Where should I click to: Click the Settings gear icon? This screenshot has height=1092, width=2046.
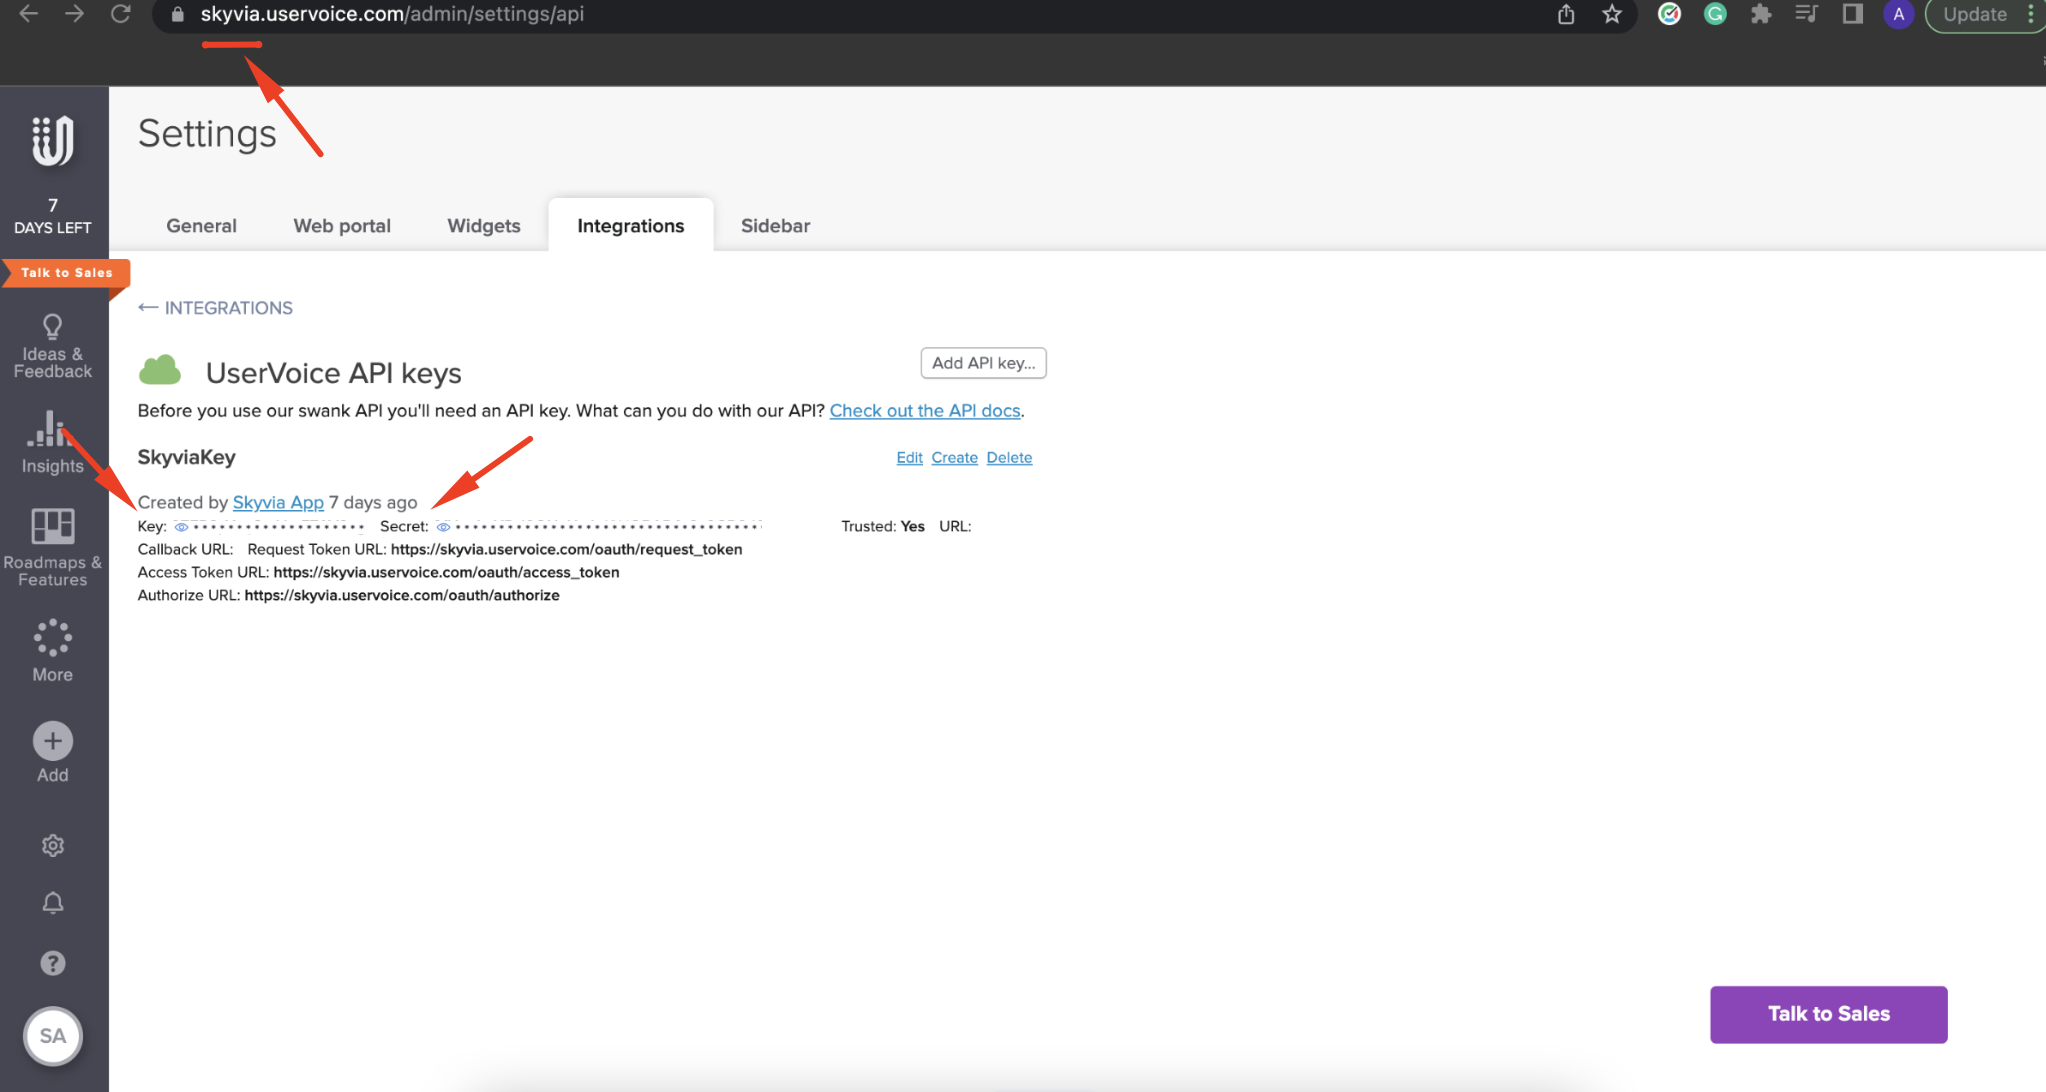click(51, 844)
